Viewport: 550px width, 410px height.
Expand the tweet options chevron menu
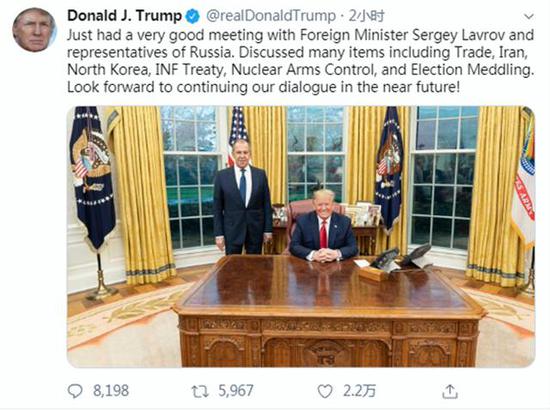[x=529, y=16]
